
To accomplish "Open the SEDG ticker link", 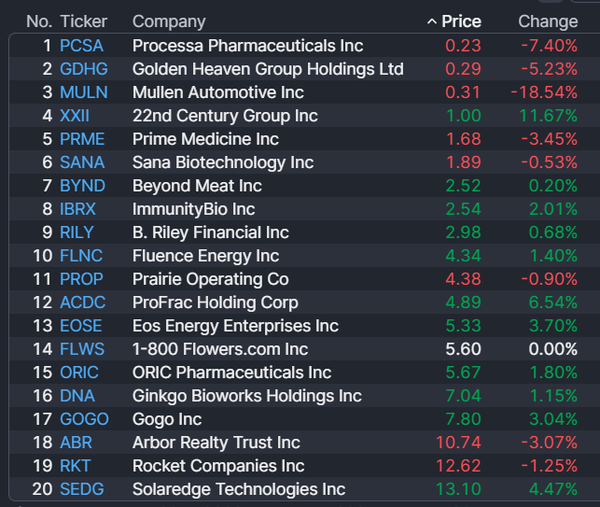I will (x=82, y=489).
